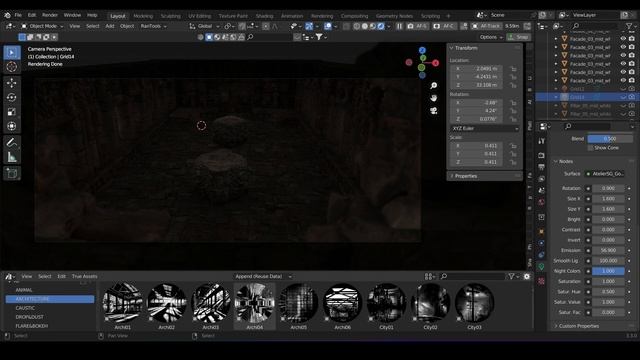Click the hand pan view gizmo
Image resolution: width=640 pixels, height=360 pixels.
(433, 98)
